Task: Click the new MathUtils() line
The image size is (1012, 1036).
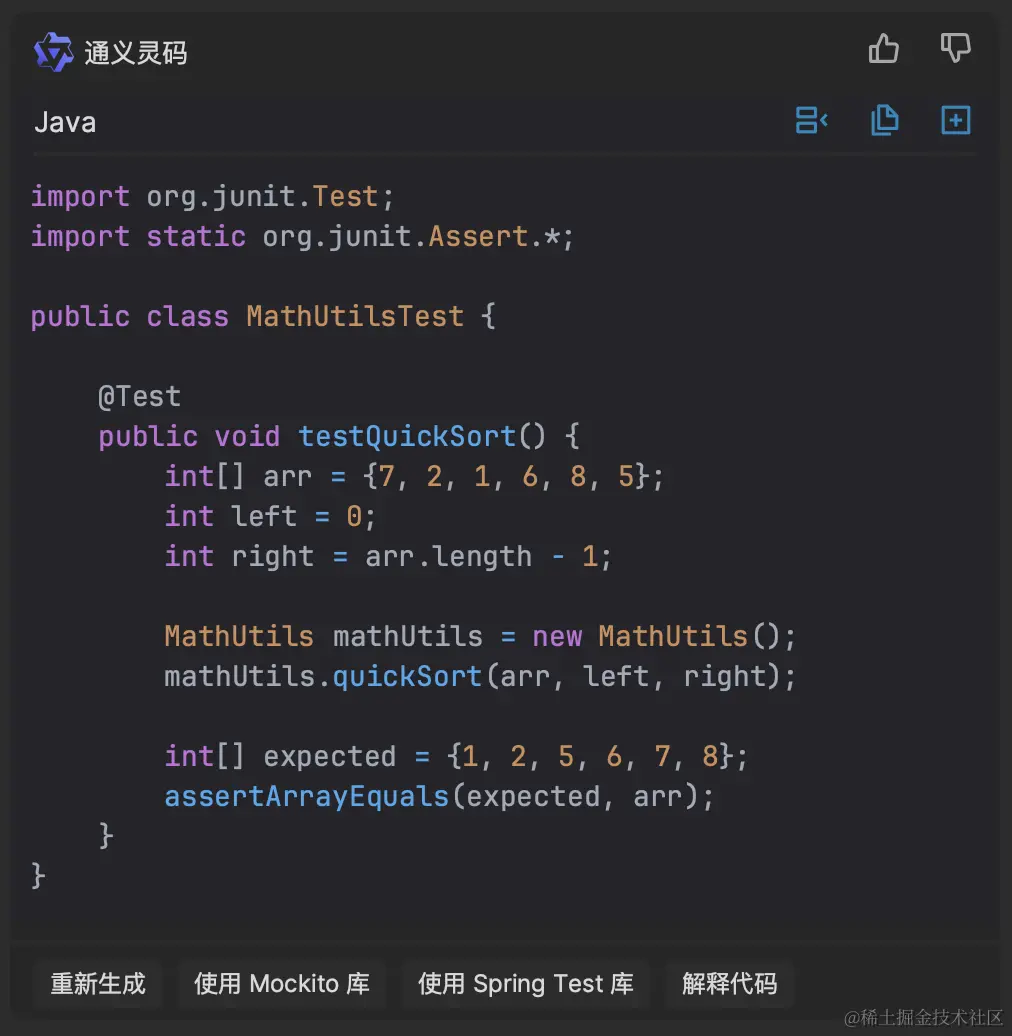Action: pos(480,637)
